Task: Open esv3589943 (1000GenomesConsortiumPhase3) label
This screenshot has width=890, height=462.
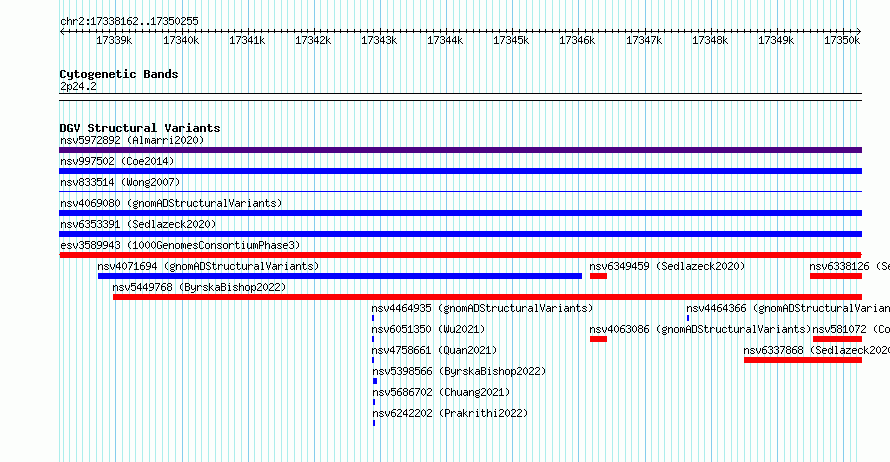Action: coord(180,245)
